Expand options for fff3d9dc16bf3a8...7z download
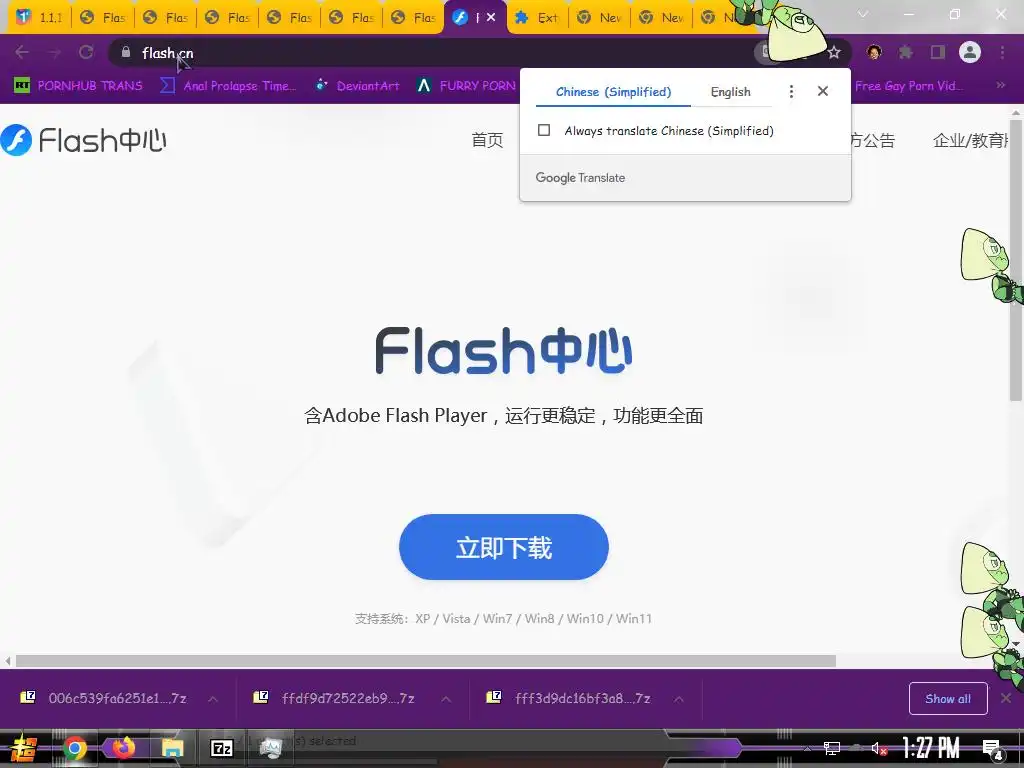Screen dimensions: 1024x768 click(679, 699)
